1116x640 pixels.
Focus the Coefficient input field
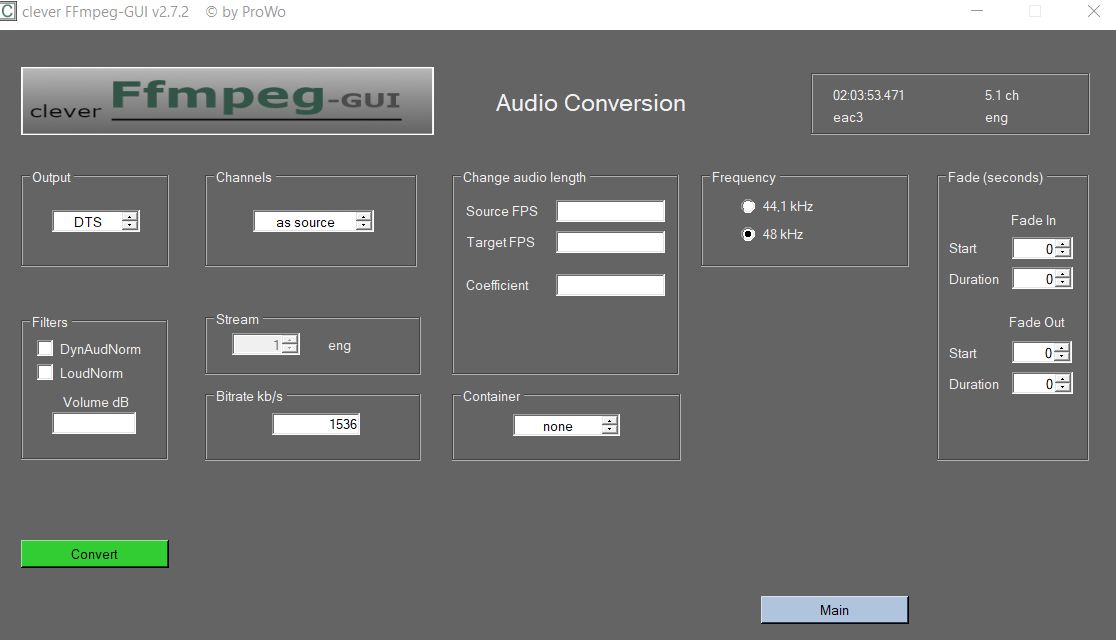point(610,286)
